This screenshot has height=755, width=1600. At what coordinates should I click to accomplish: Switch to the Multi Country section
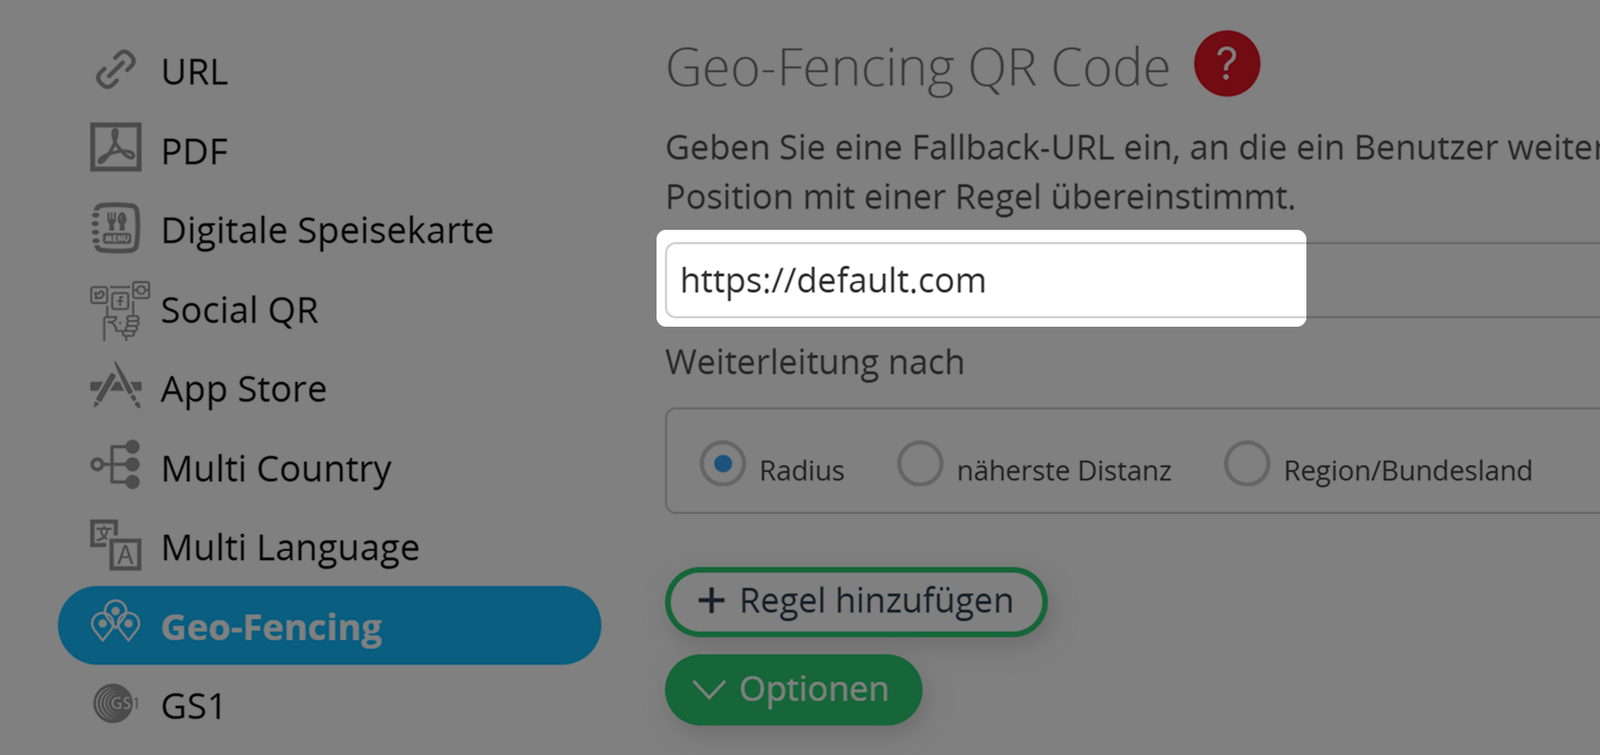pos(276,467)
